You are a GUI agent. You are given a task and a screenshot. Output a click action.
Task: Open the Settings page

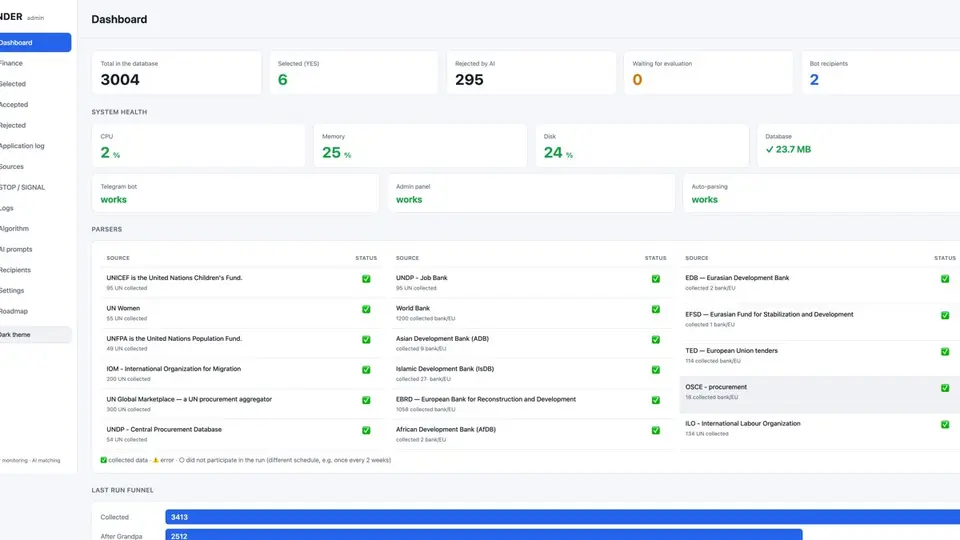[x=12, y=291]
